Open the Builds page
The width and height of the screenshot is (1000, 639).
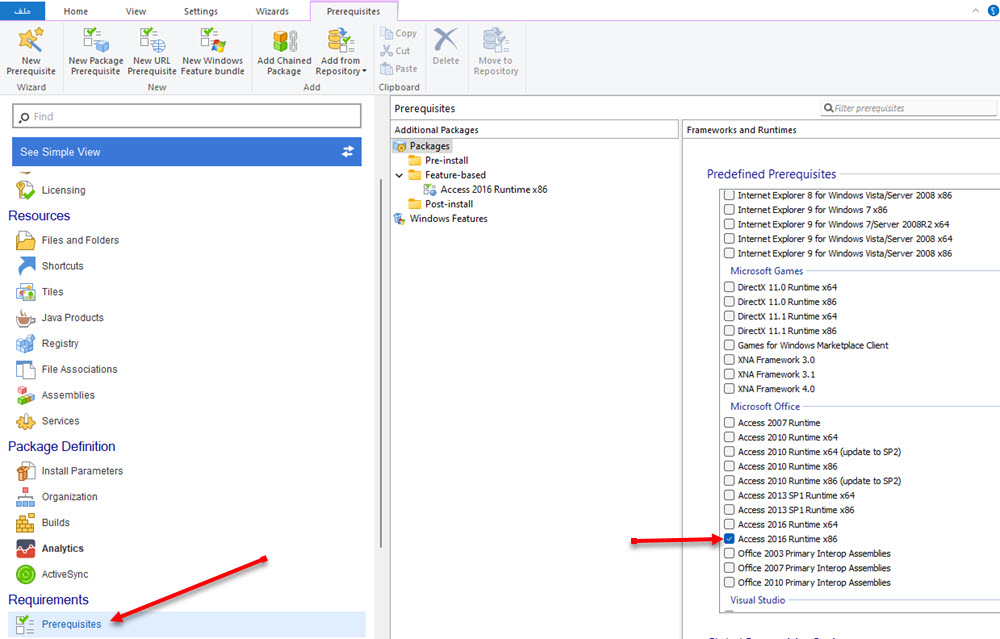[x=43, y=523]
